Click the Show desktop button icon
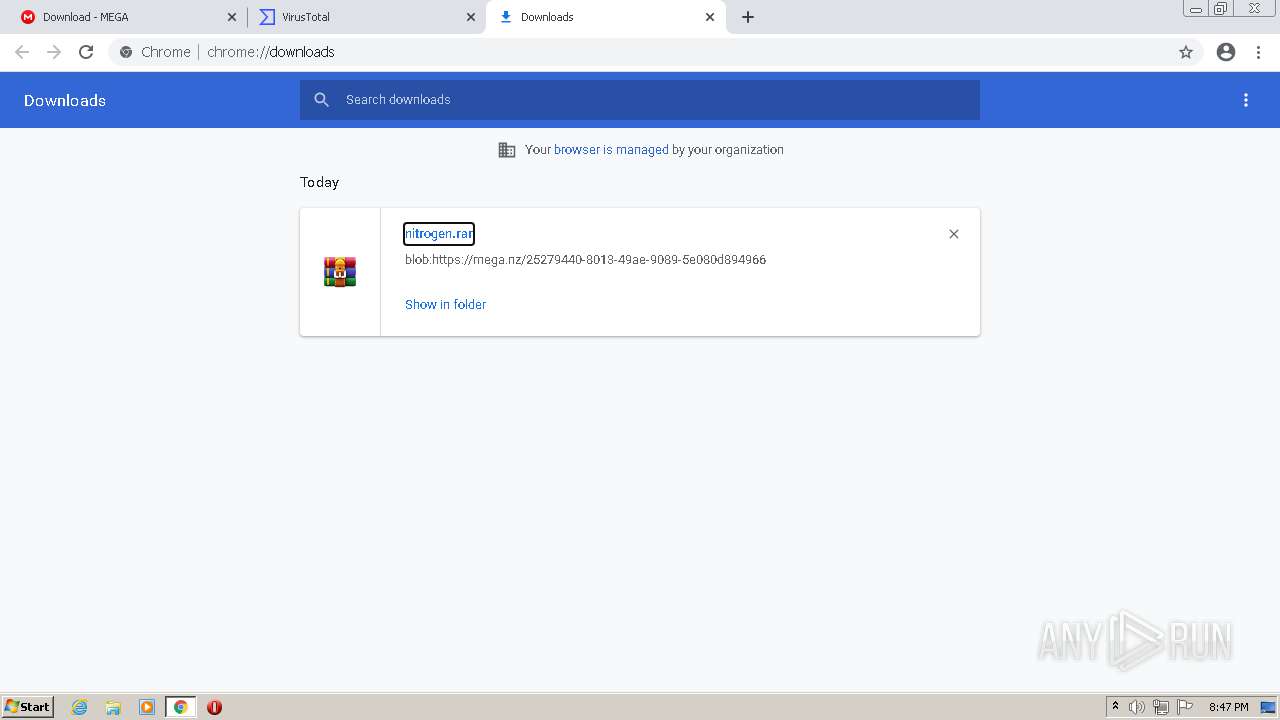 click(1268, 707)
